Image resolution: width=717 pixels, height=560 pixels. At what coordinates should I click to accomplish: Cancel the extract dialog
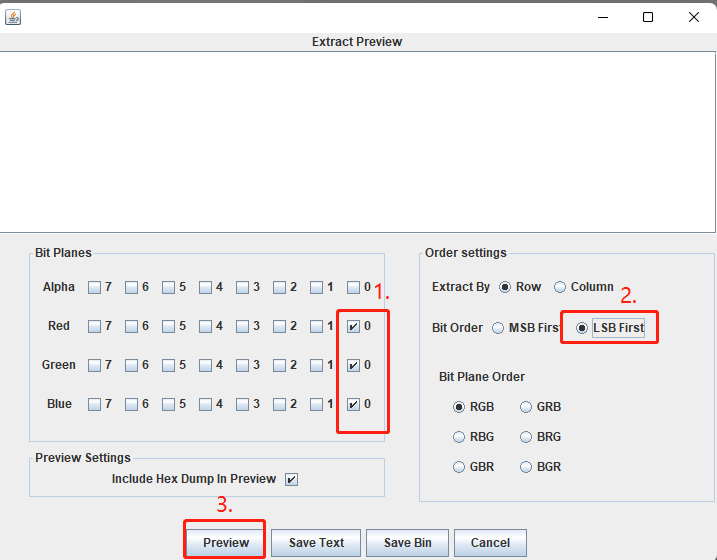coord(490,543)
